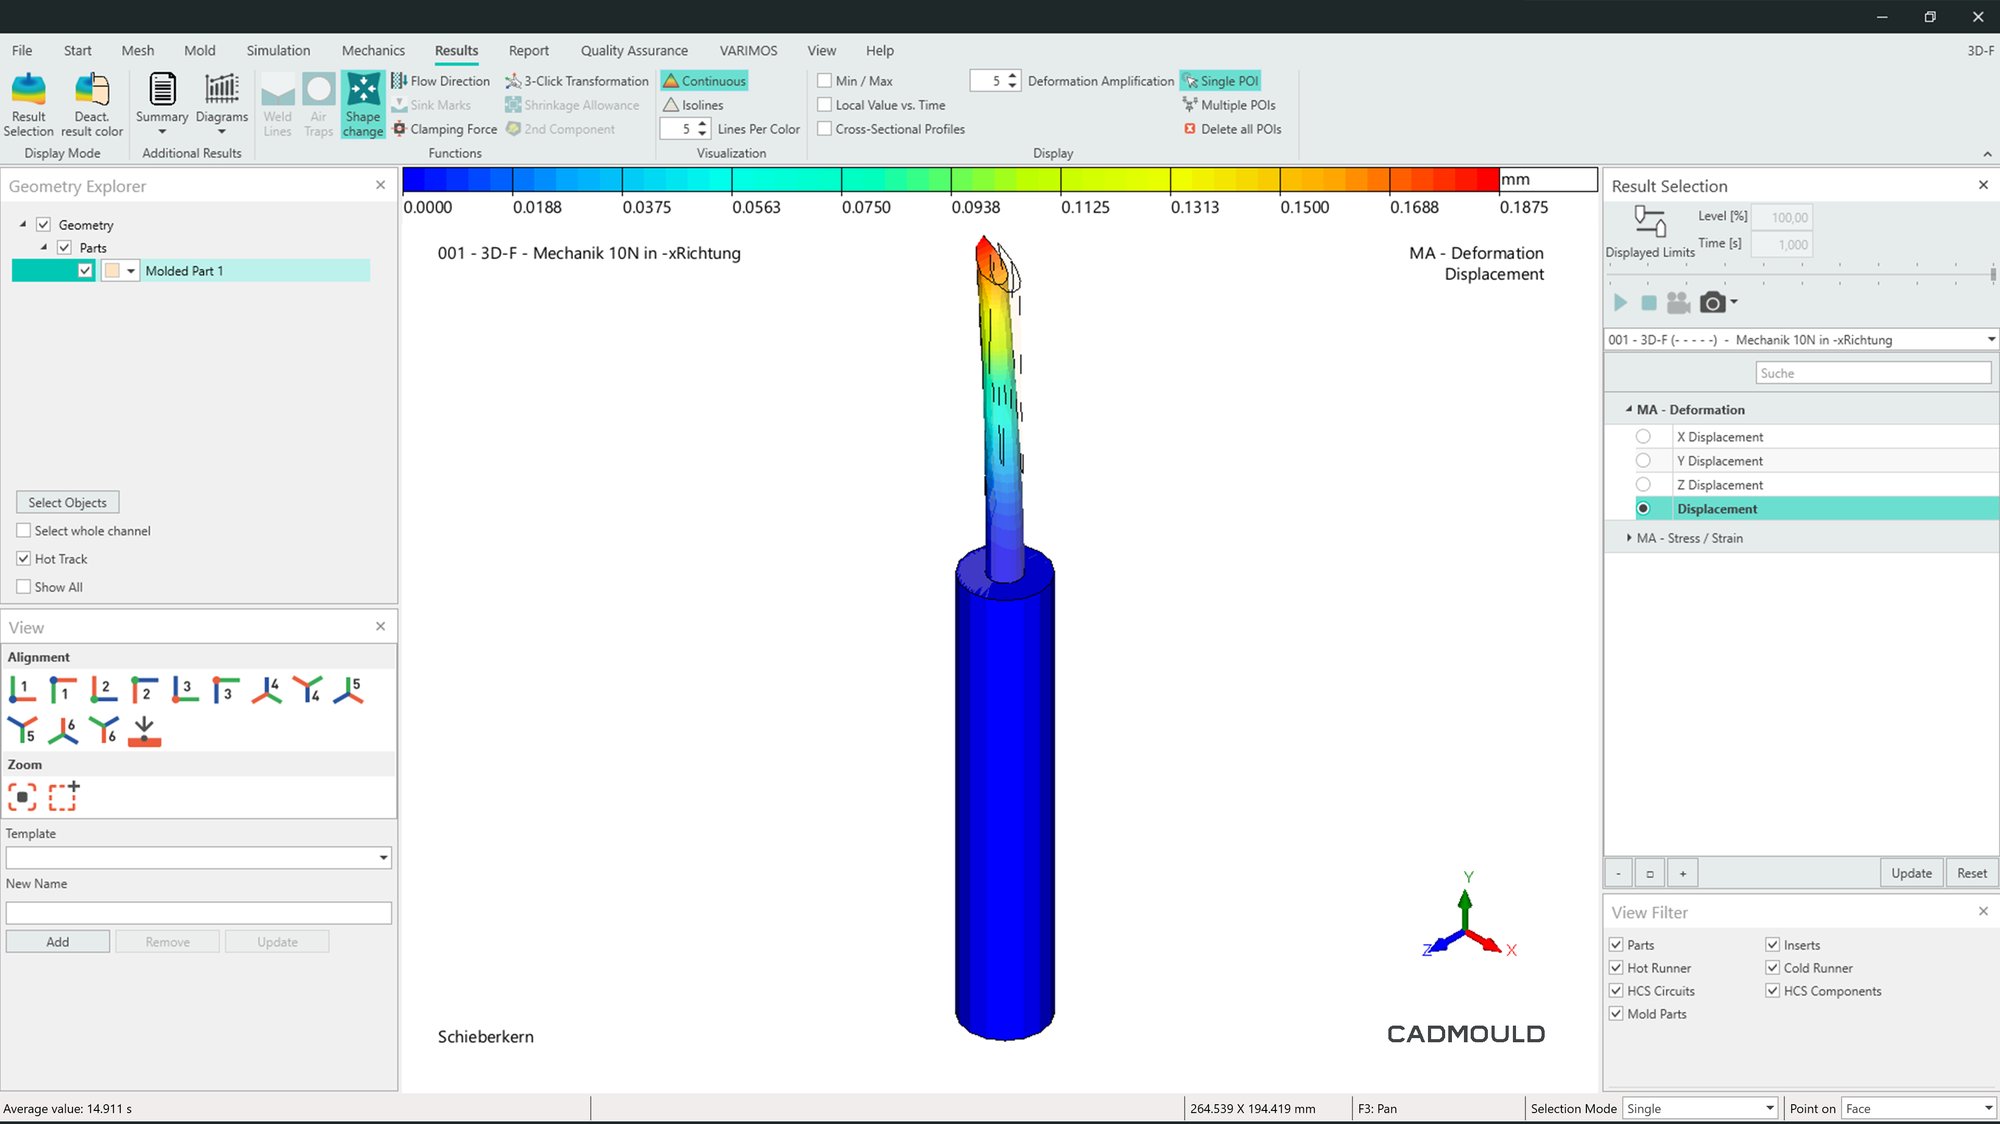Open the Summary results icon

[162, 104]
